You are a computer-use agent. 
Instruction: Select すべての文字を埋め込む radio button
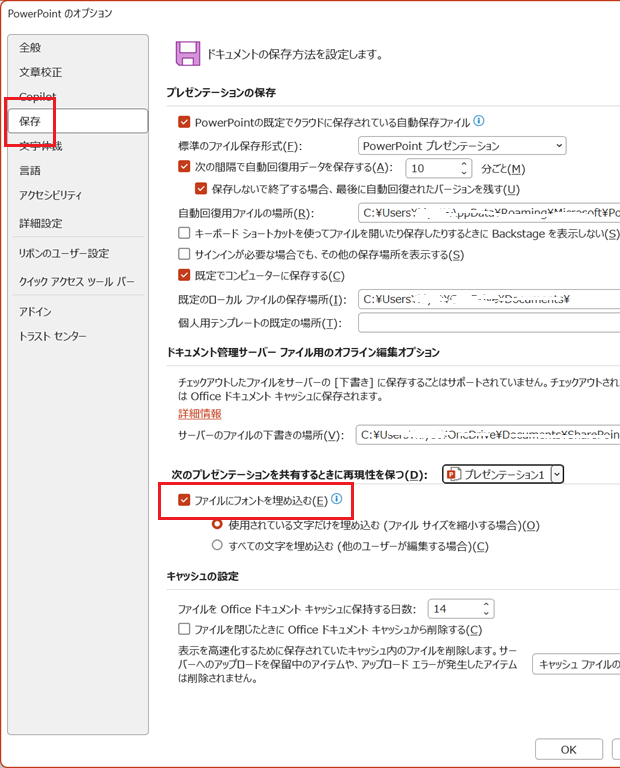tap(217, 546)
